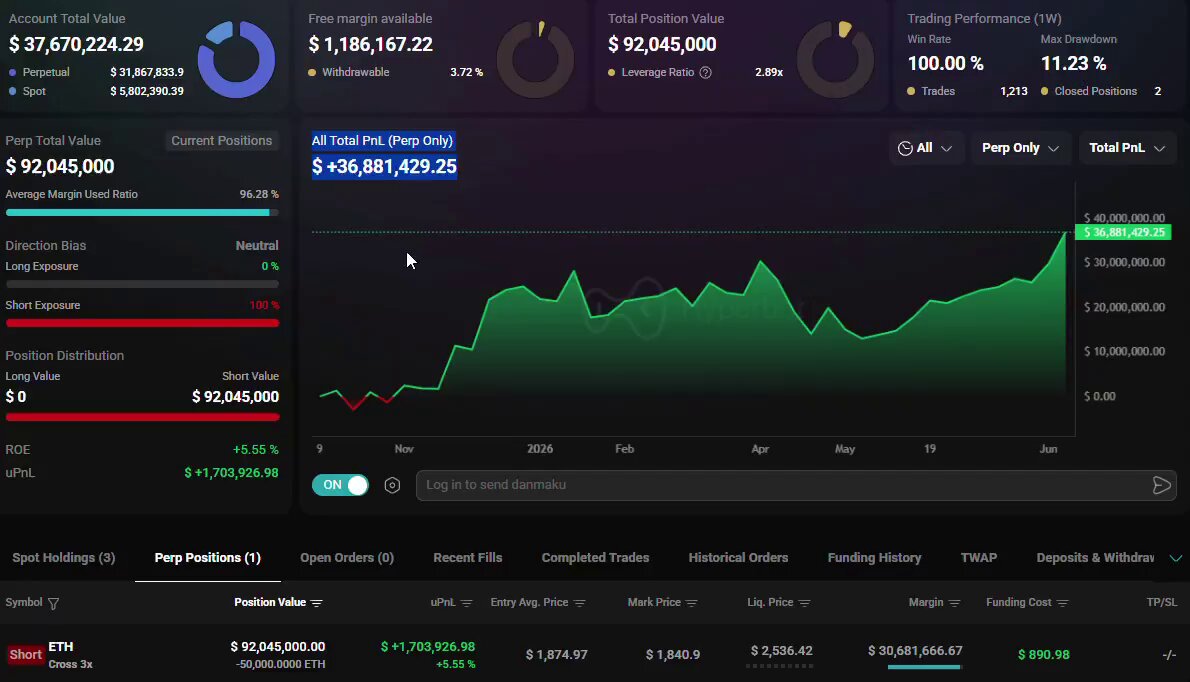The image size is (1190, 682).
Task: Click the send danmaku arrow icon
Action: click(x=1161, y=486)
